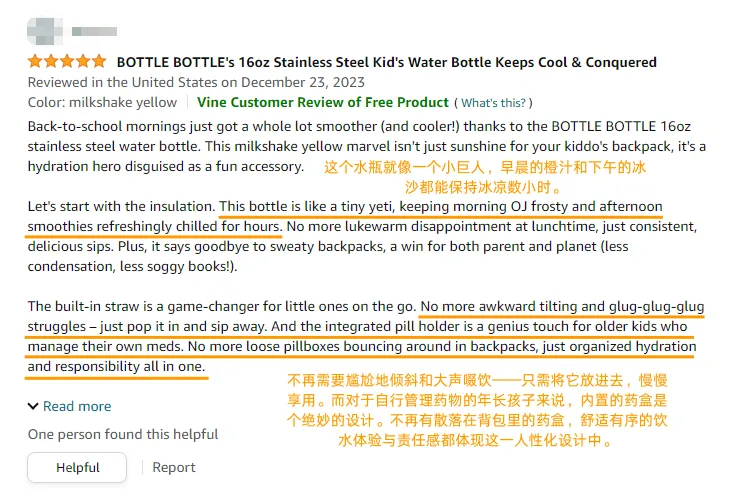
Task: Click Vine Customer Review of Free Product
Action: pos(322,102)
